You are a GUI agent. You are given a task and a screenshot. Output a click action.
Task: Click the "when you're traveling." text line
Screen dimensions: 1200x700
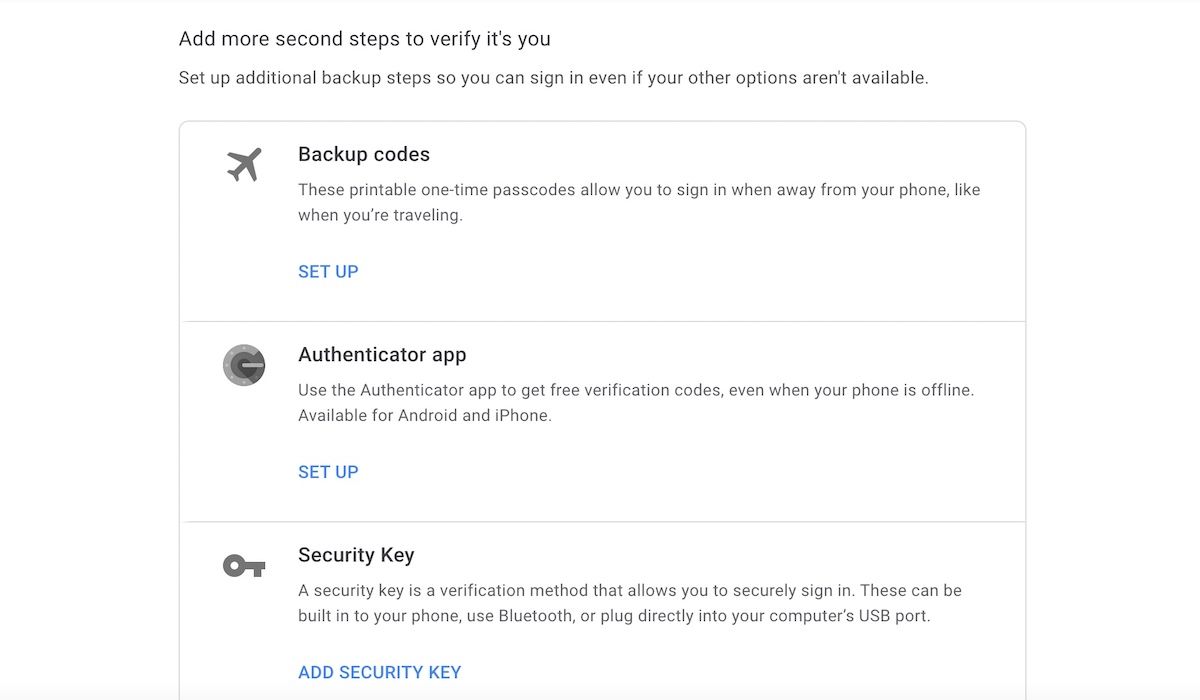point(380,215)
